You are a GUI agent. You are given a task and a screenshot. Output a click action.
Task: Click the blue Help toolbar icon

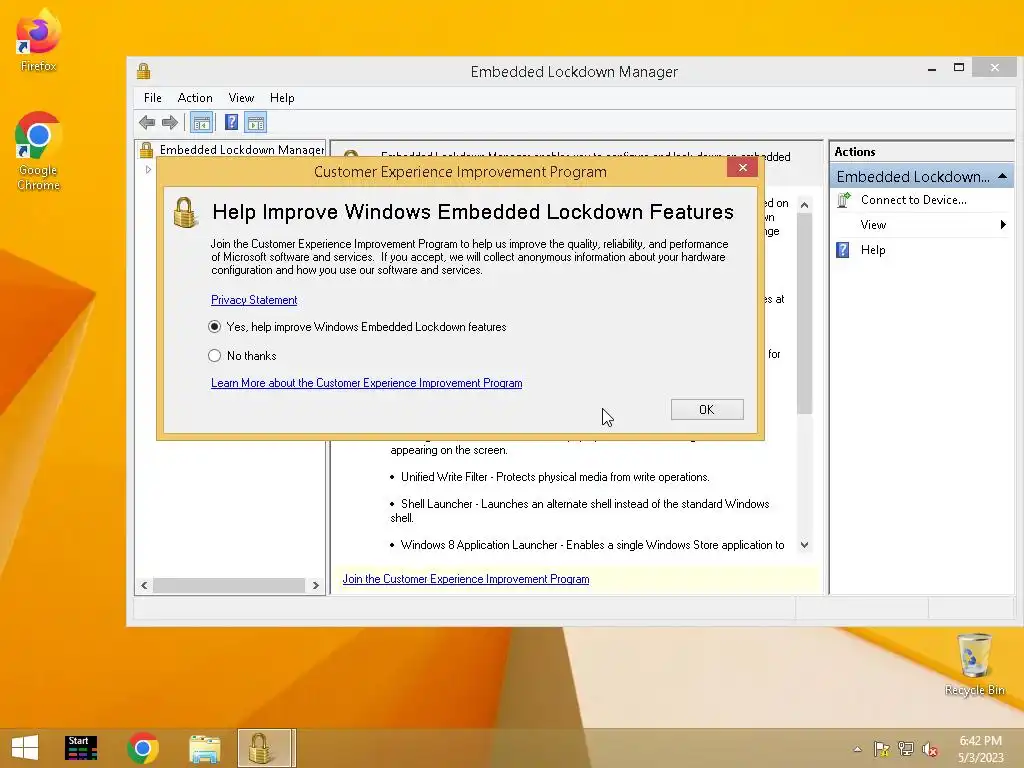pyautogui.click(x=231, y=122)
